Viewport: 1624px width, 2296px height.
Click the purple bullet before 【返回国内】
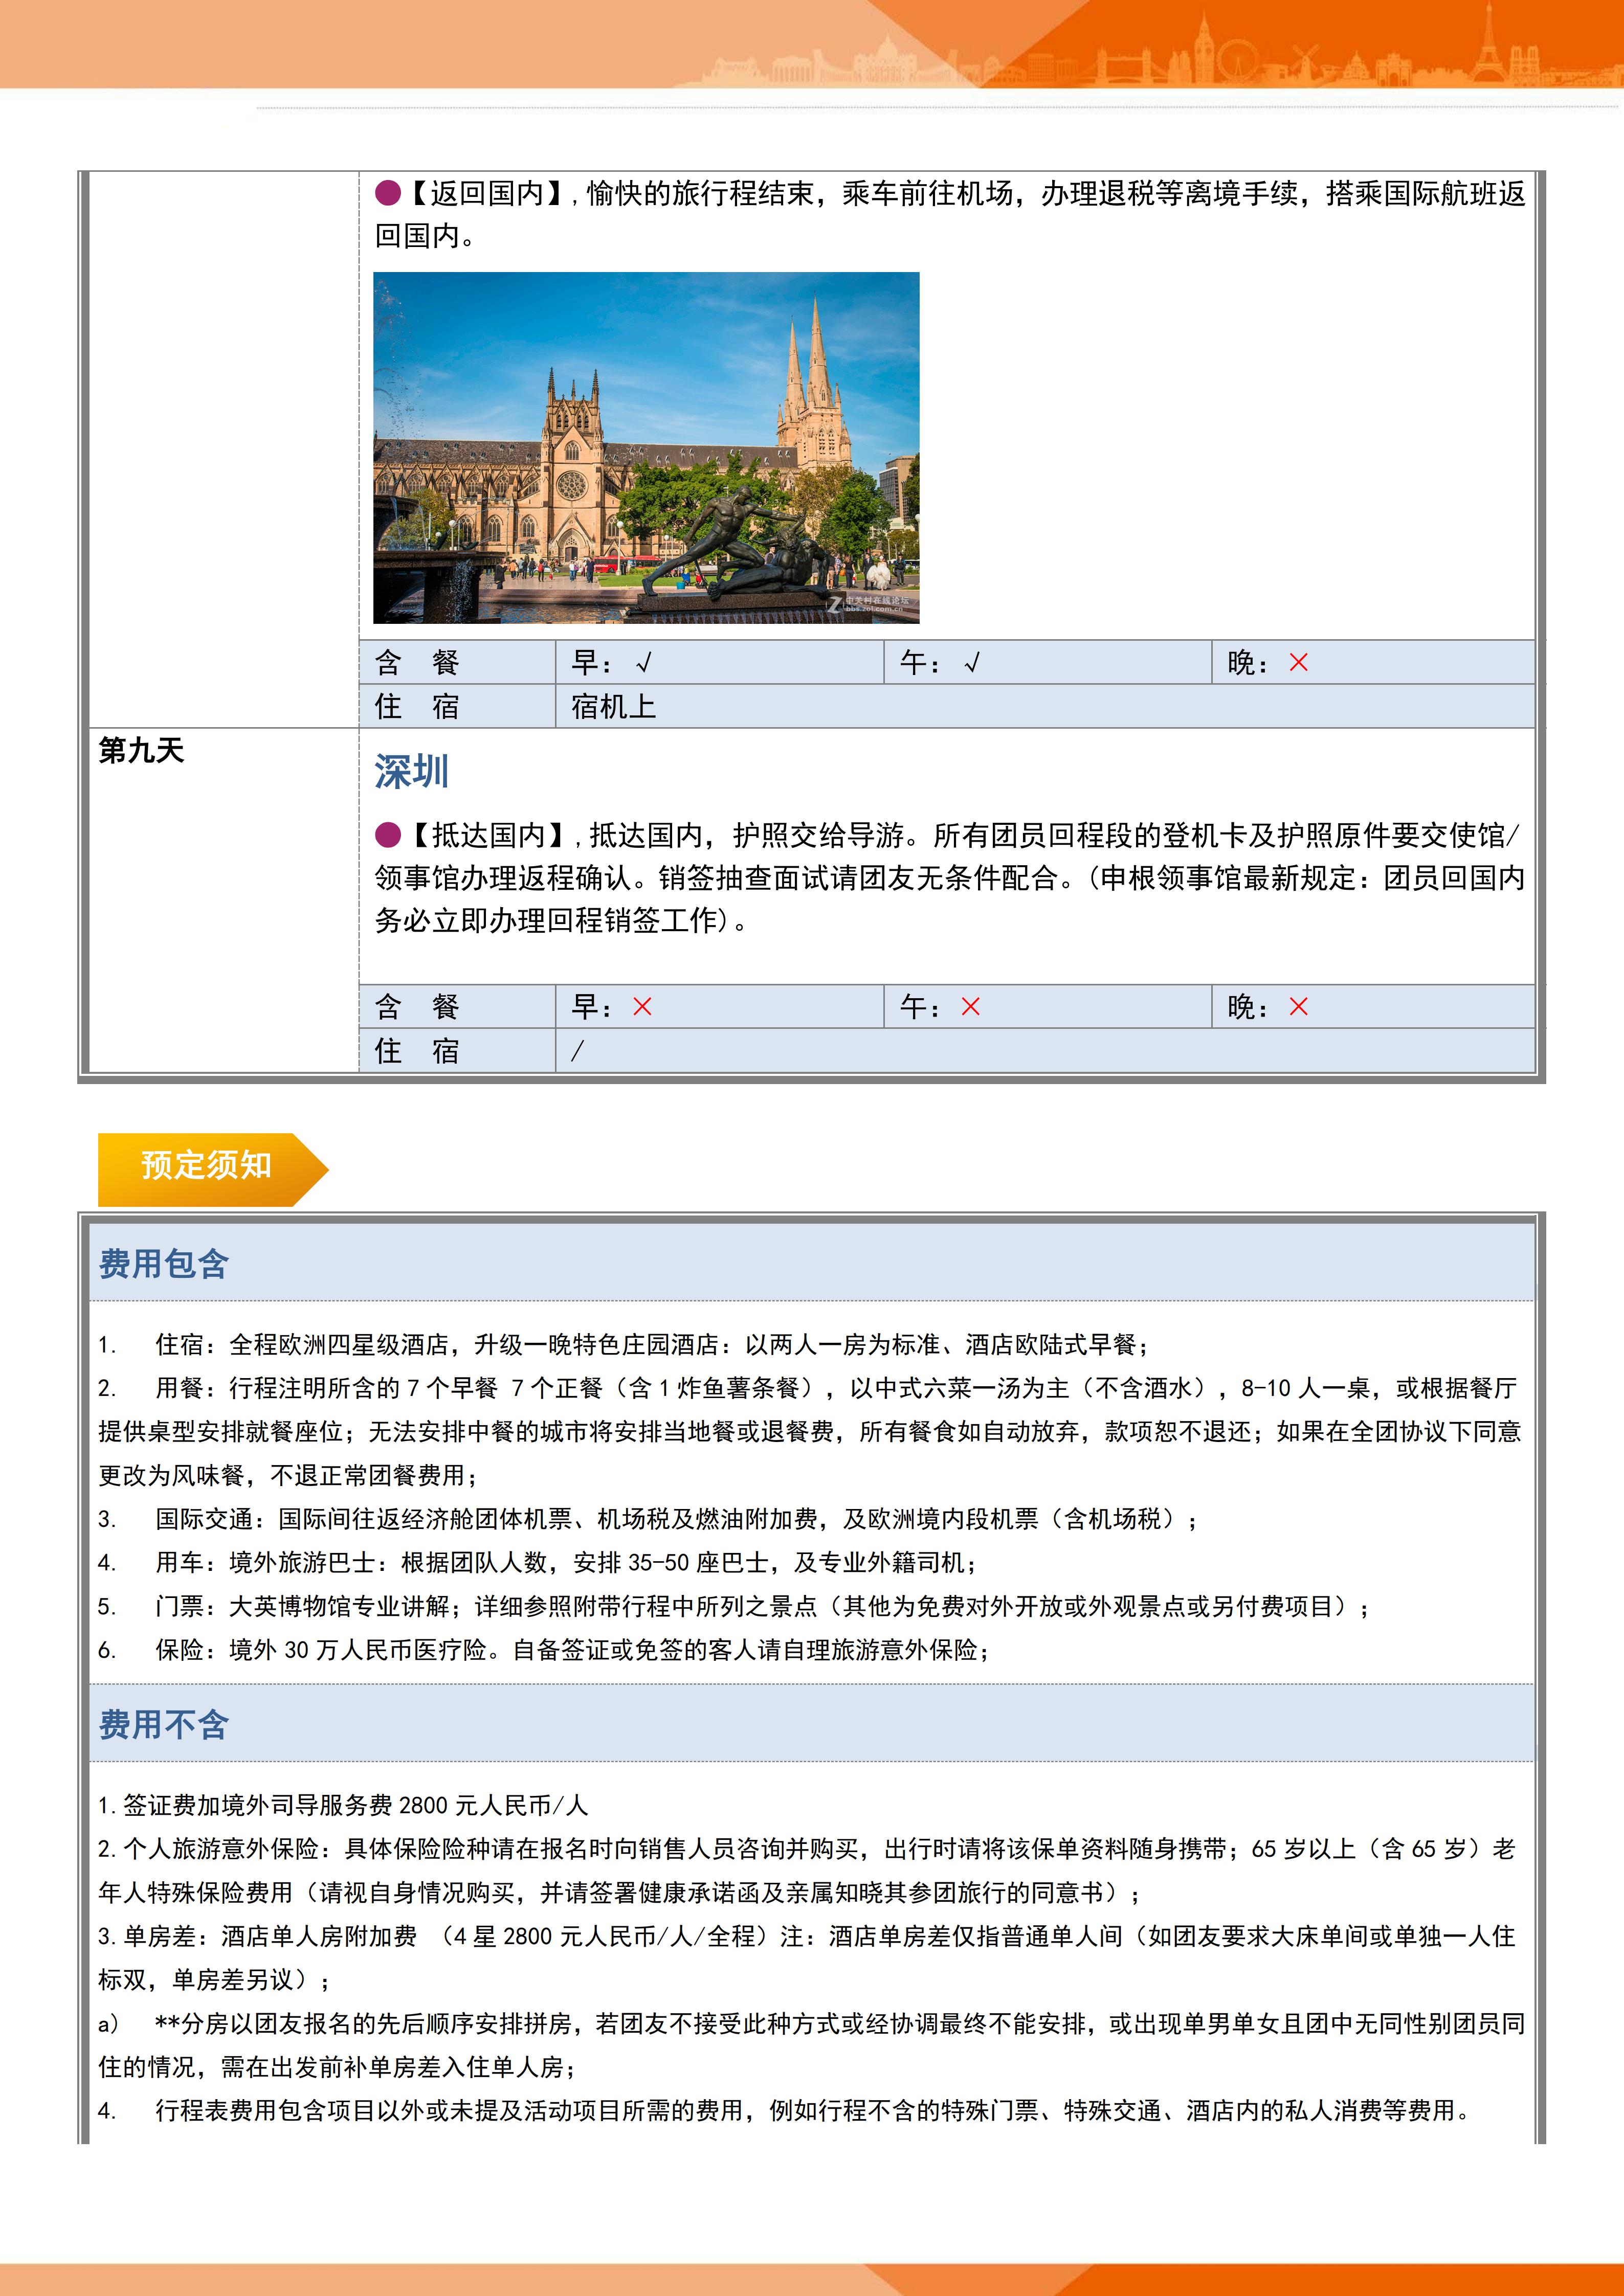[x=388, y=193]
